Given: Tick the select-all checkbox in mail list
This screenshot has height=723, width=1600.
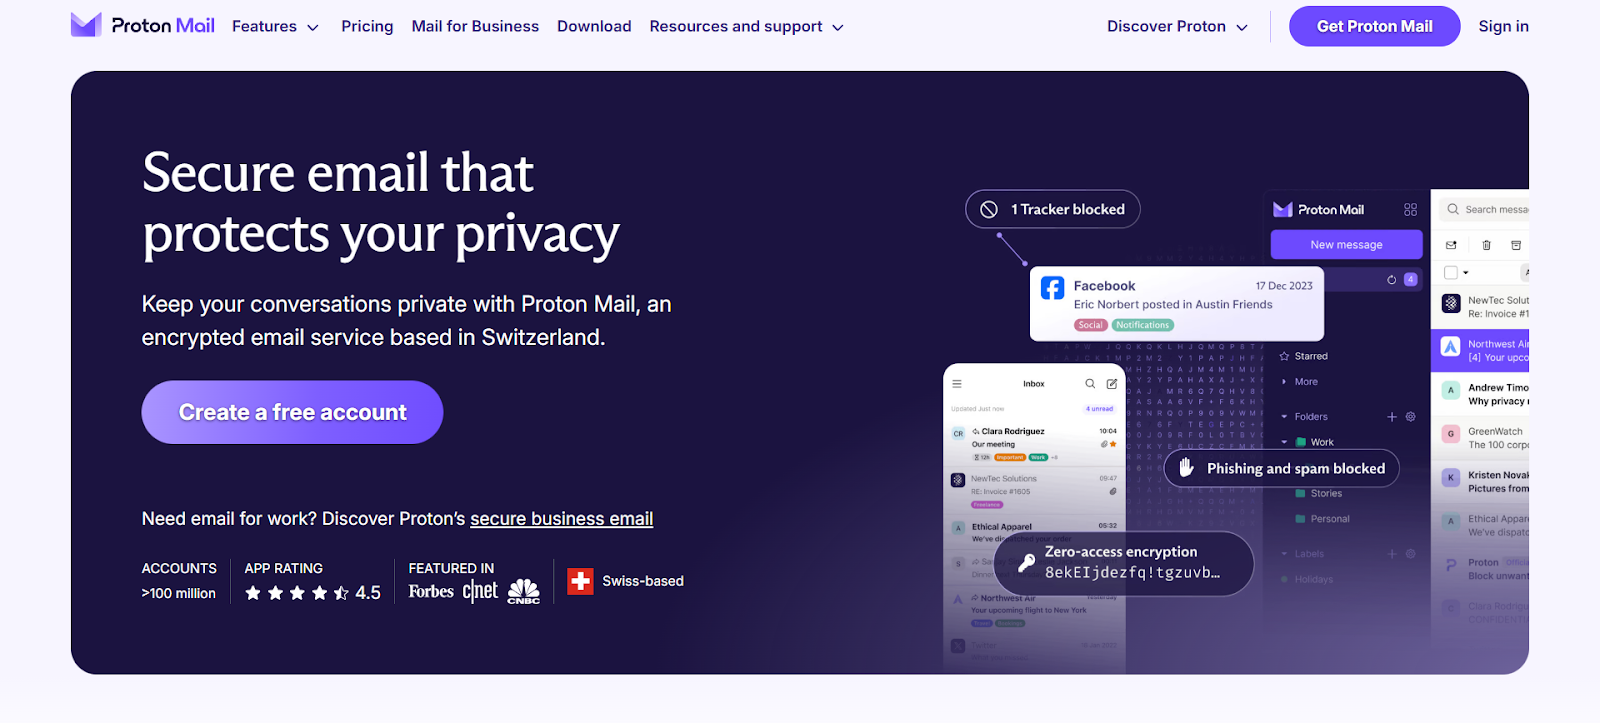Looking at the screenshot, I should (1451, 273).
